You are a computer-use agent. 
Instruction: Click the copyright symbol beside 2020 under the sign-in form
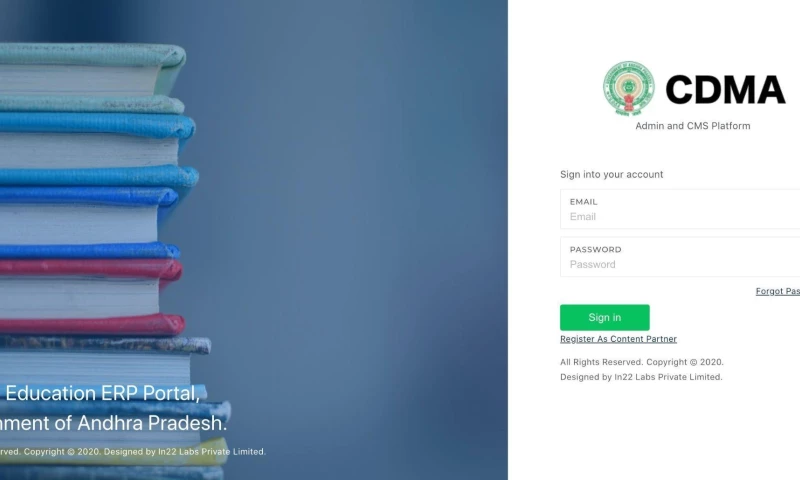coord(693,362)
